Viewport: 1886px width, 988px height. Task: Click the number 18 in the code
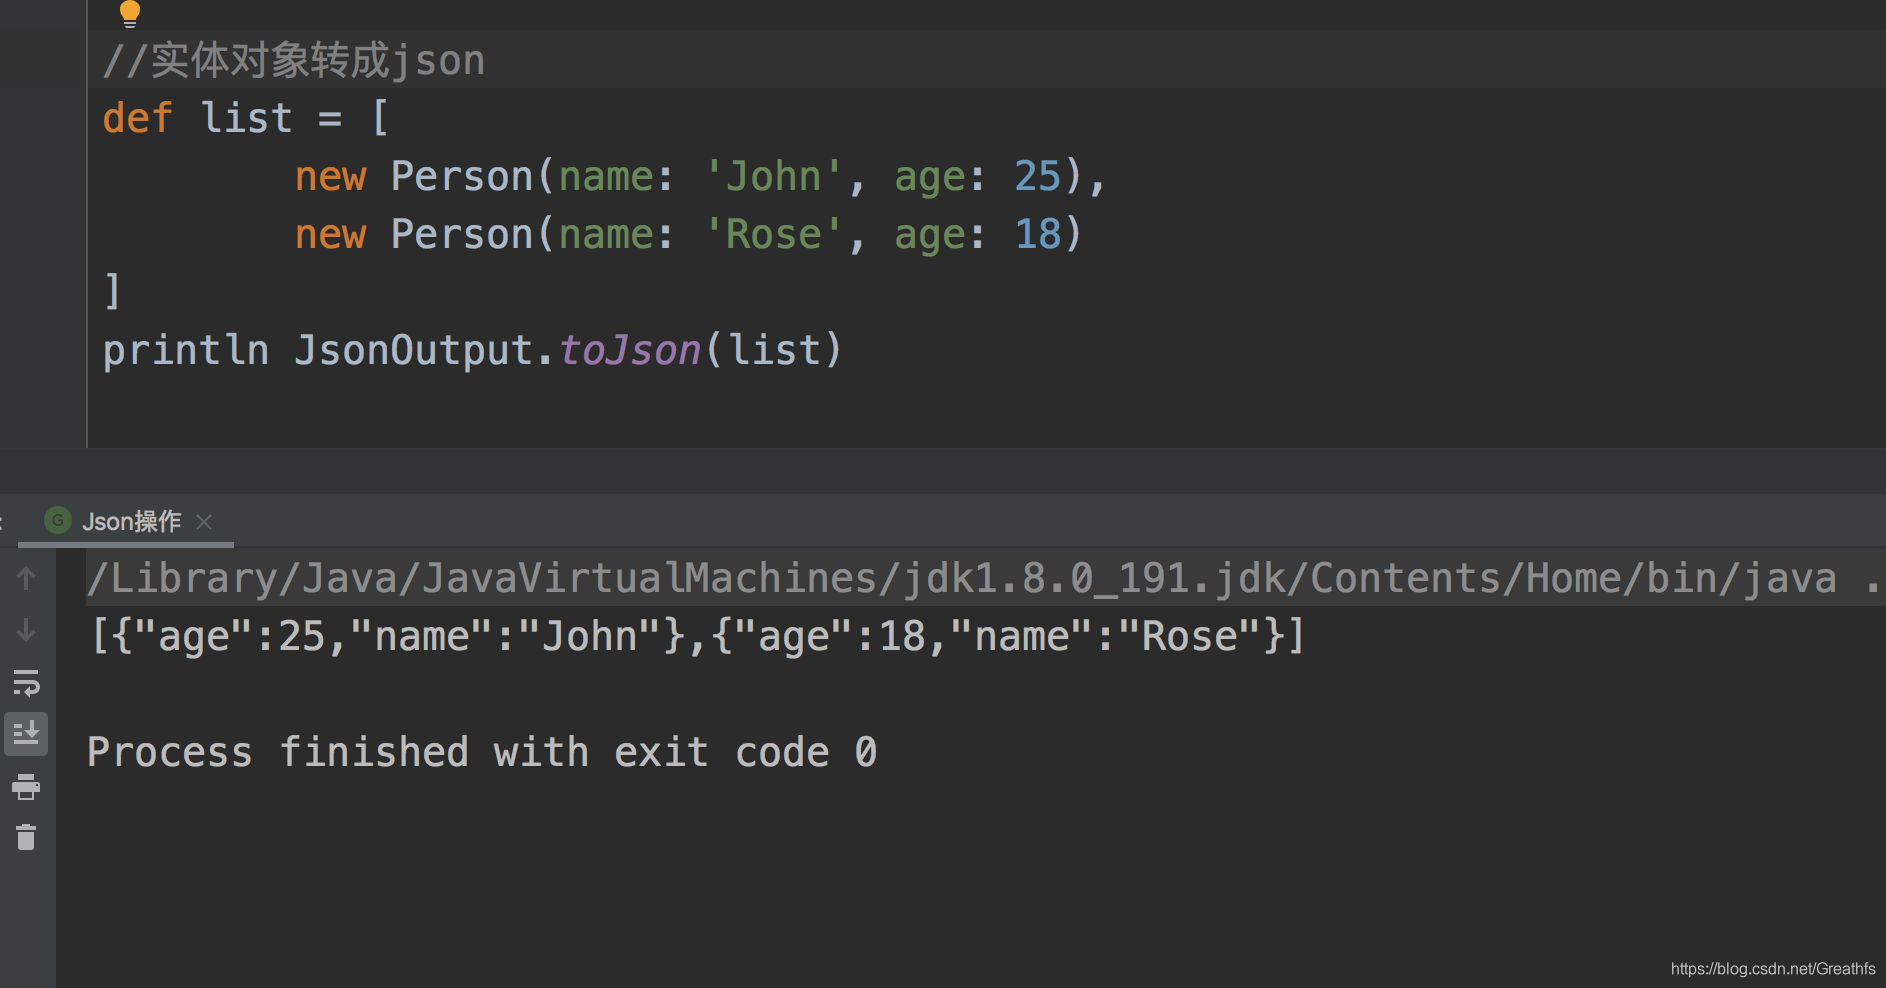[1037, 234]
